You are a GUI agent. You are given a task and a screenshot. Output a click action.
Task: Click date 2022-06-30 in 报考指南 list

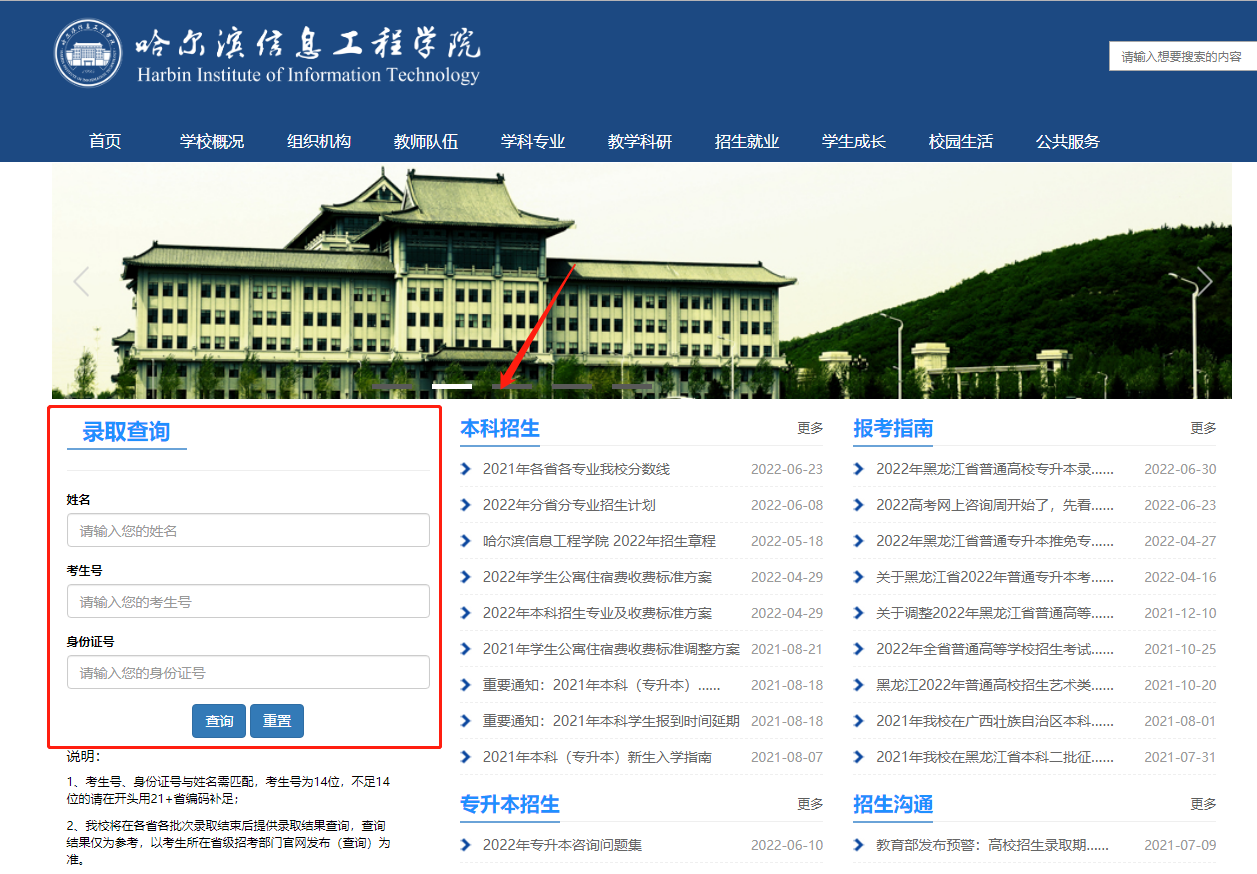tap(1180, 469)
